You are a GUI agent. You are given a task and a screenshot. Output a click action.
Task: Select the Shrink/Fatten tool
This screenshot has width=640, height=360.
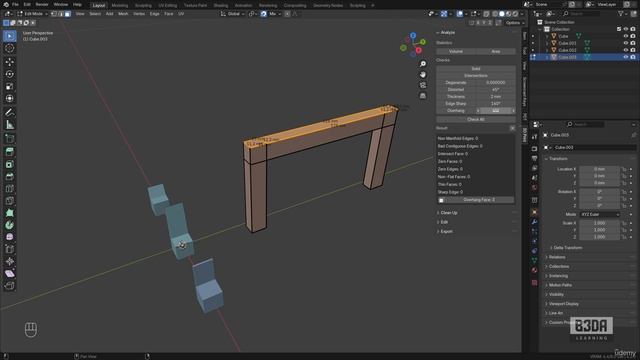[9, 261]
